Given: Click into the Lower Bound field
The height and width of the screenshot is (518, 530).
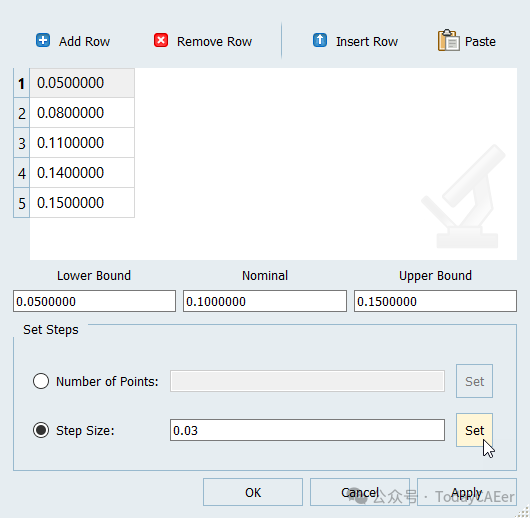Looking at the screenshot, I should (94, 301).
